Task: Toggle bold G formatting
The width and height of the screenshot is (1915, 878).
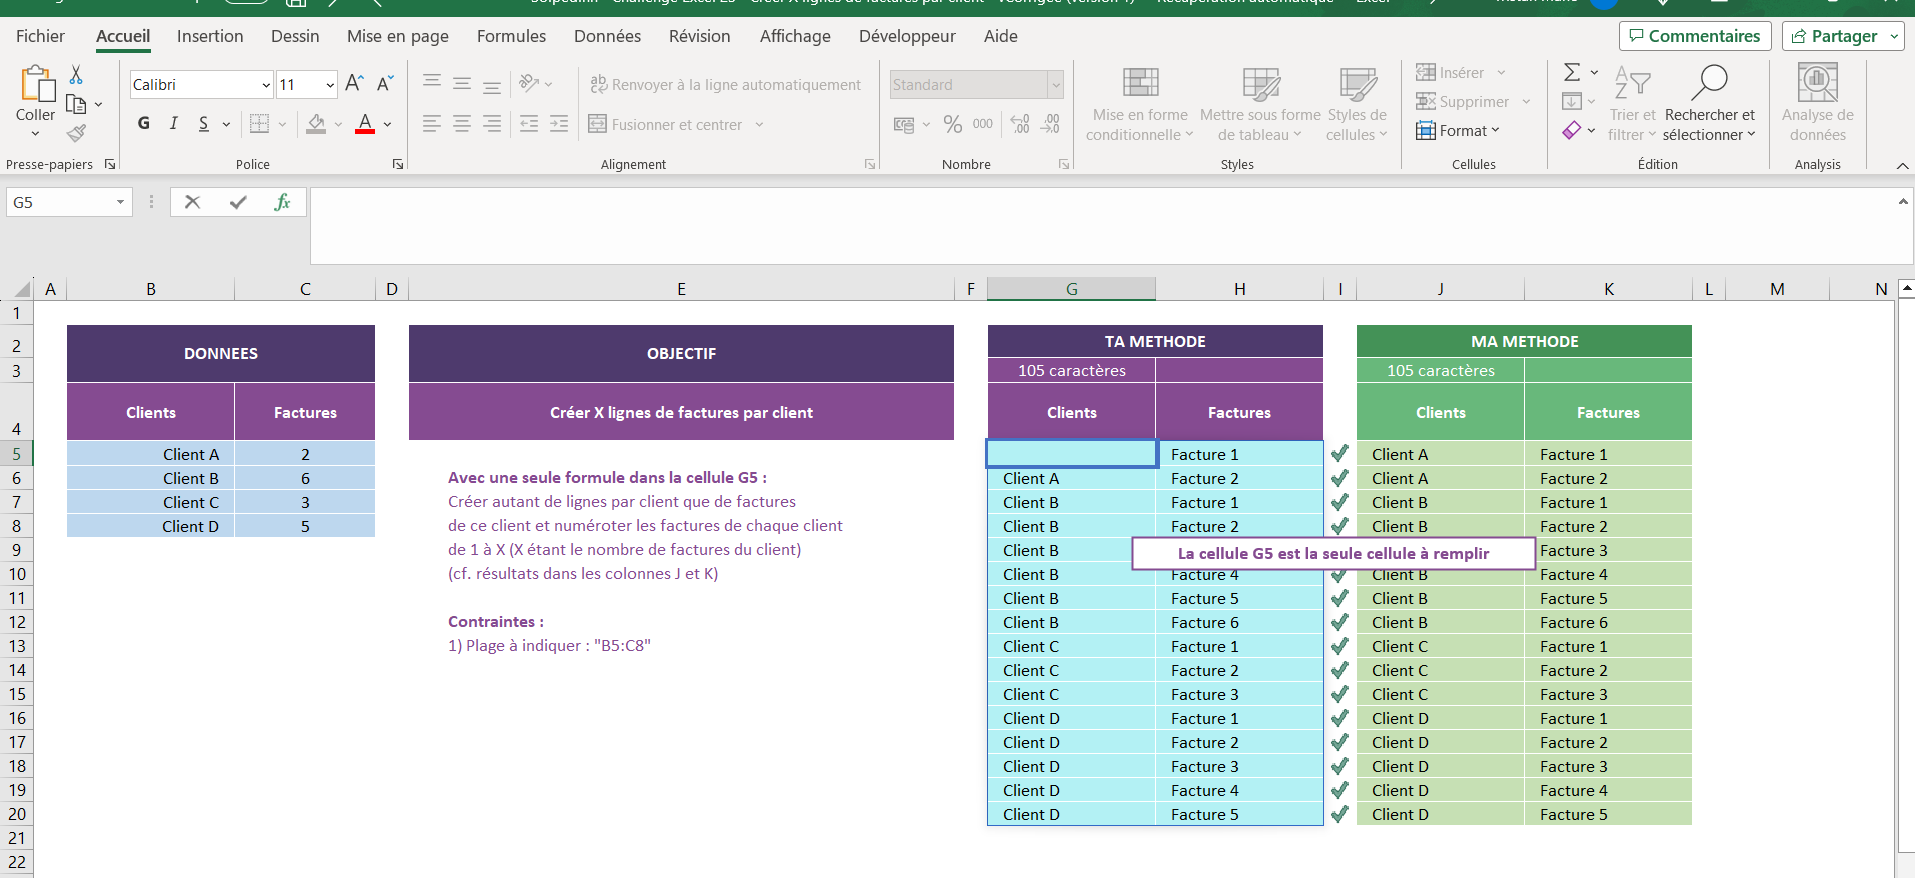Action: [144, 123]
